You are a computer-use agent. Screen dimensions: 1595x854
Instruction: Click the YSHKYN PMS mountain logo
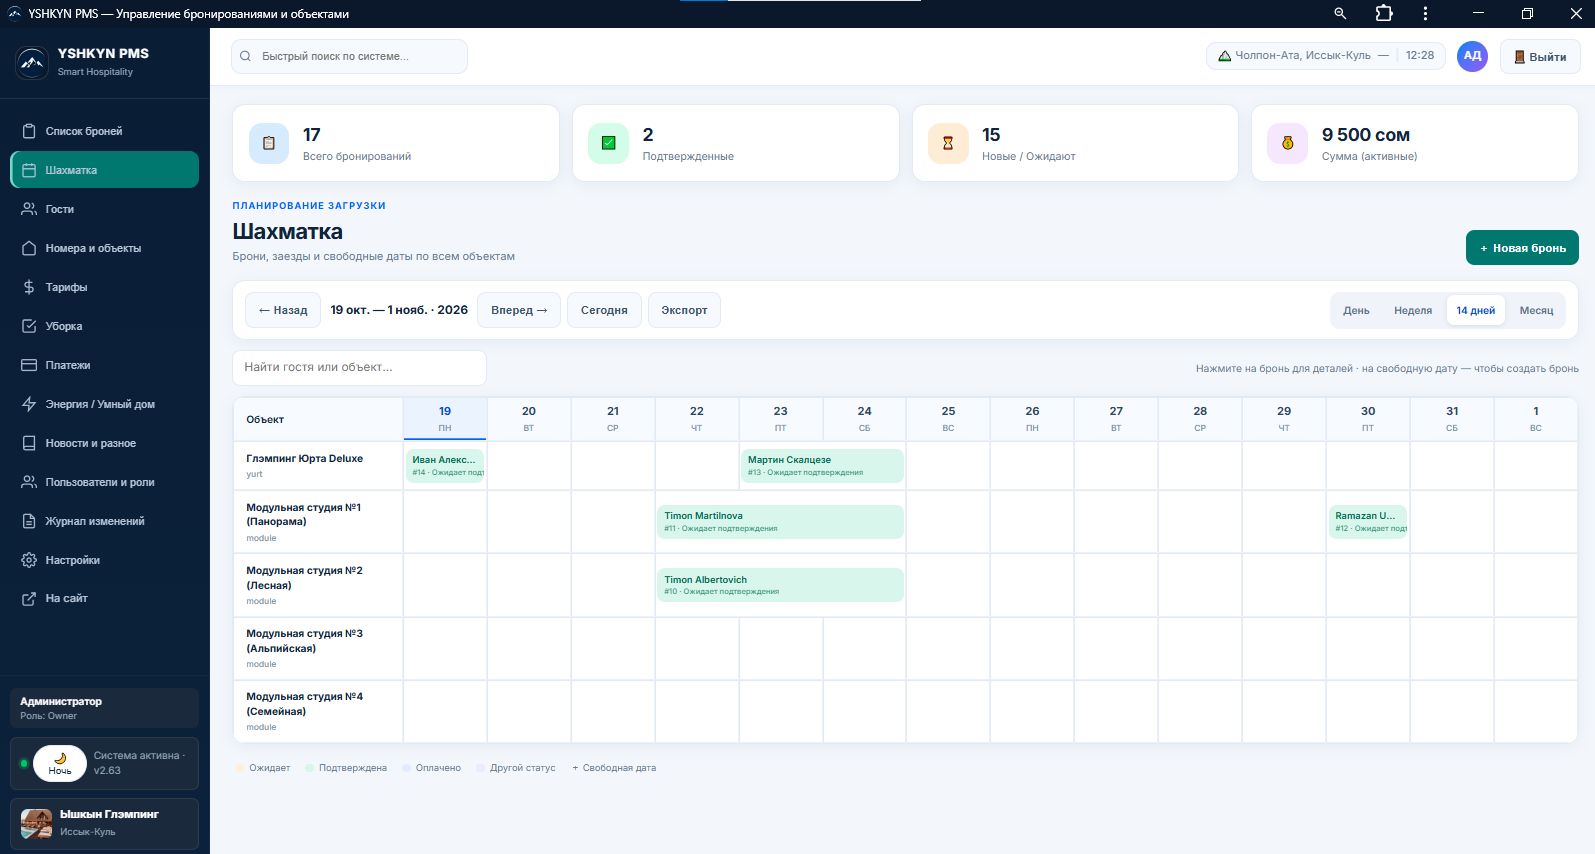32,62
